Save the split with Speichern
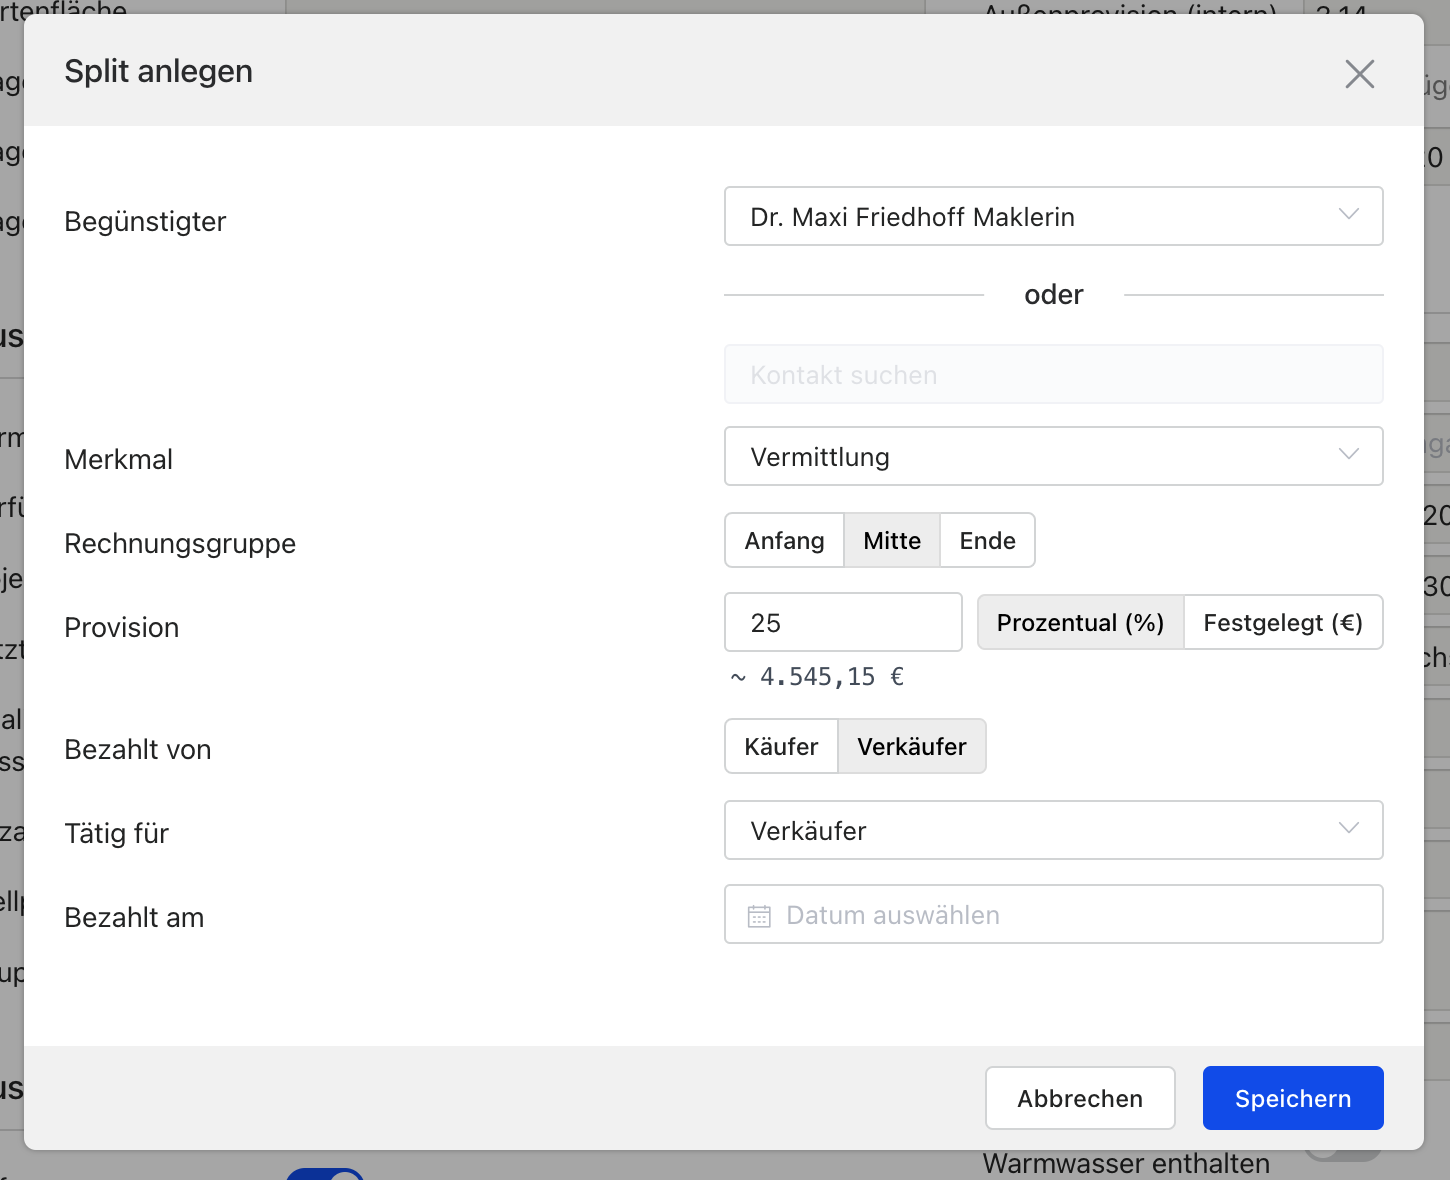The width and height of the screenshot is (1450, 1180). tap(1293, 1098)
